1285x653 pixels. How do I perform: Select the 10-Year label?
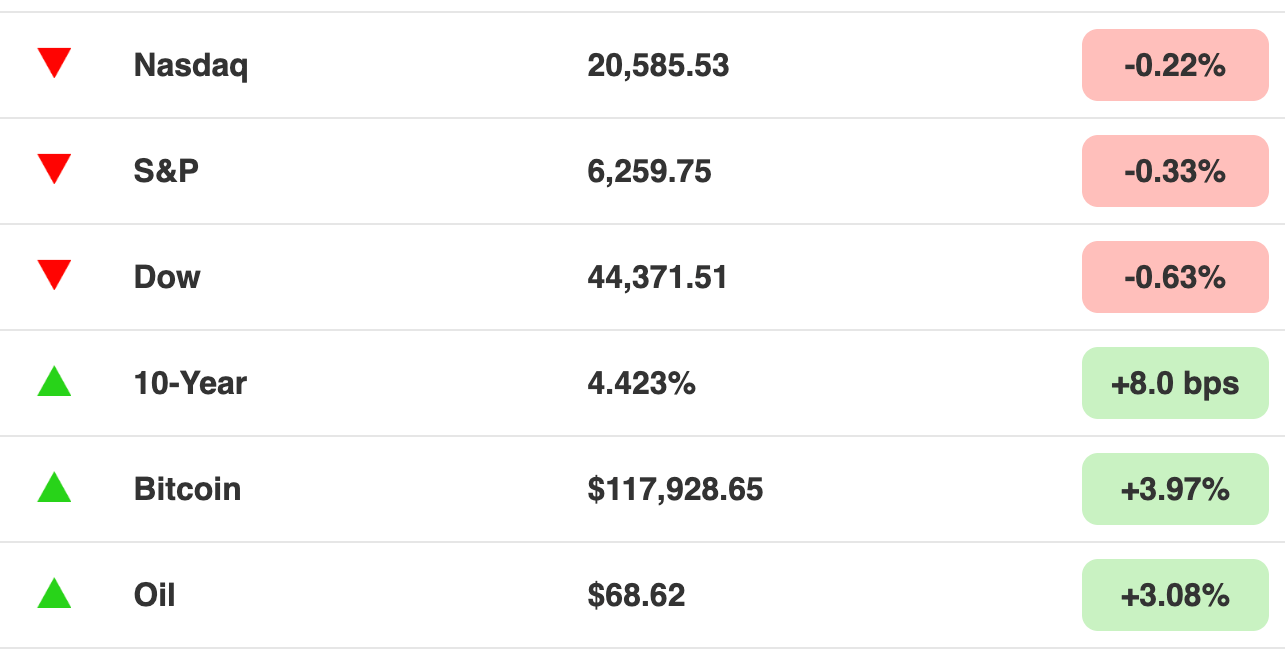(190, 383)
